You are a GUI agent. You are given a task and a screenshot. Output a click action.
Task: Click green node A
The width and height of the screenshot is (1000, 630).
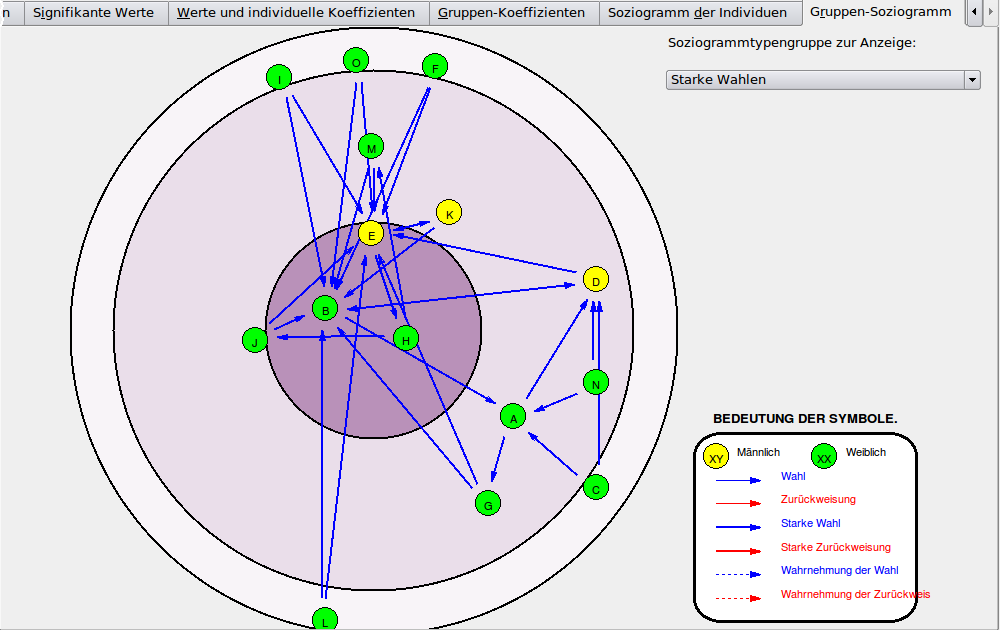513,417
